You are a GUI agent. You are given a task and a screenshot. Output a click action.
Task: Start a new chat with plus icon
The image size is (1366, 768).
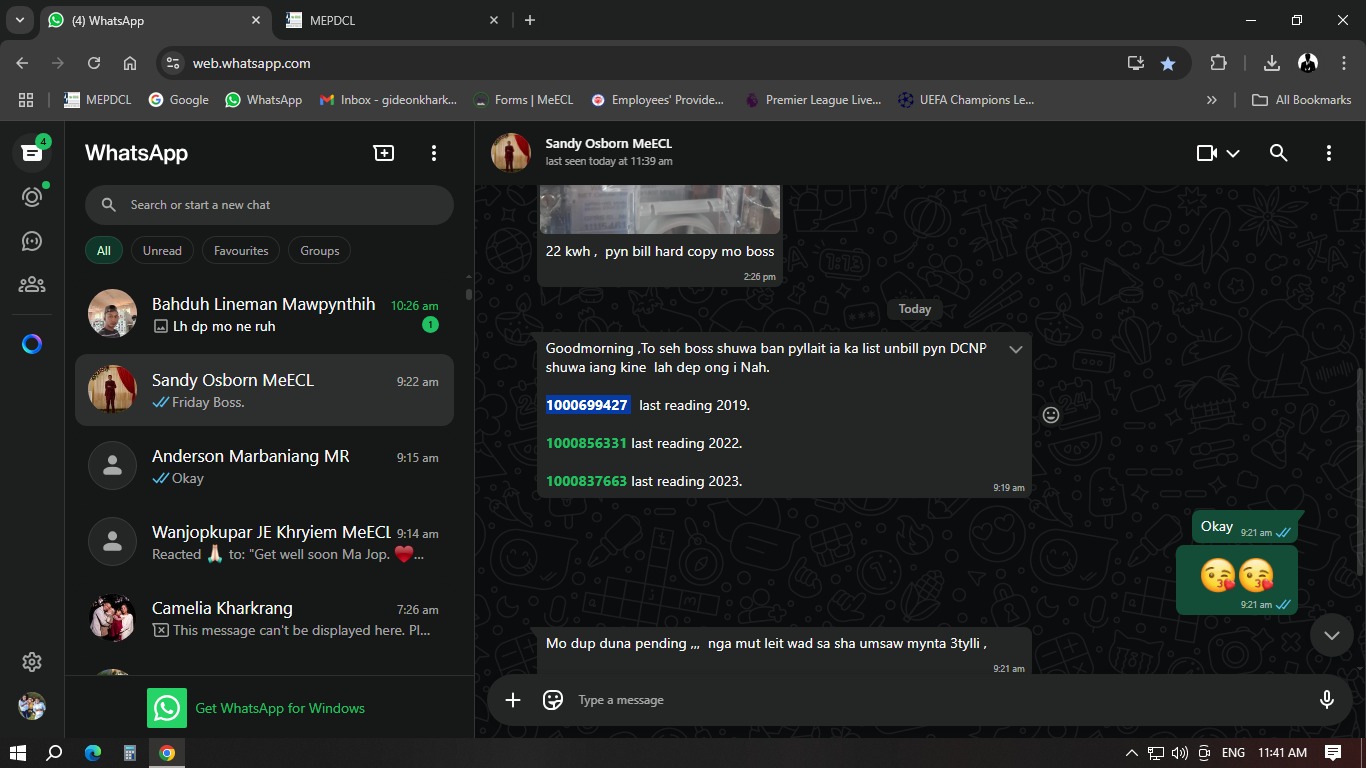click(x=384, y=153)
